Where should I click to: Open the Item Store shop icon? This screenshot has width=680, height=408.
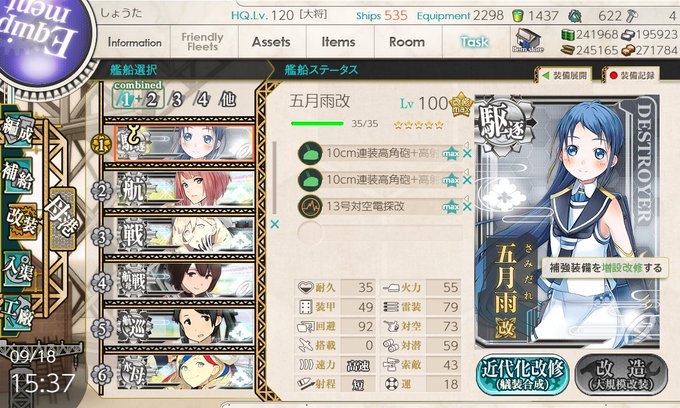coord(528,41)
